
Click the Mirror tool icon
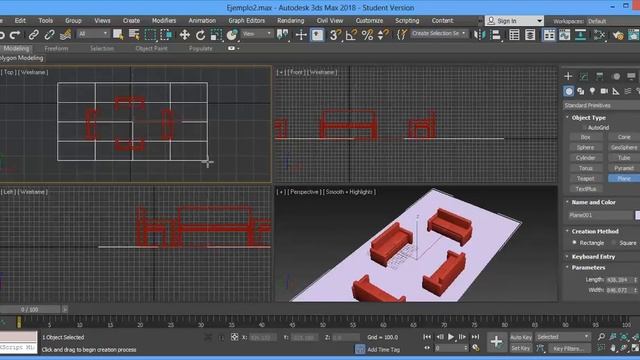[479, 35]
